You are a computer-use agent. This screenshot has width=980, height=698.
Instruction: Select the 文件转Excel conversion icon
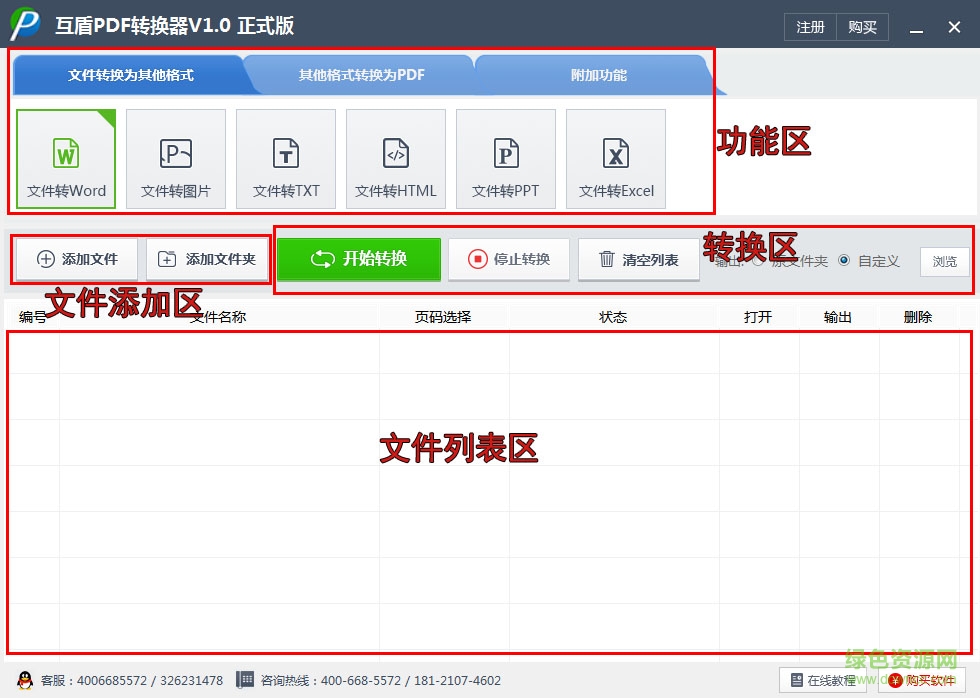(616, 158)
